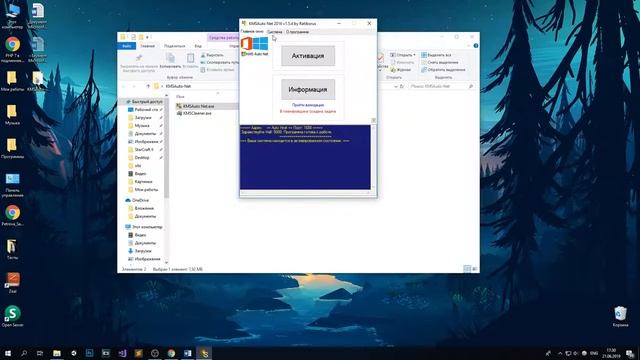Image resolution: width=640 pixels, height=360 pixels.
Task: Click the Photoshop icon in the taskbar
Action: coord(89,353)
